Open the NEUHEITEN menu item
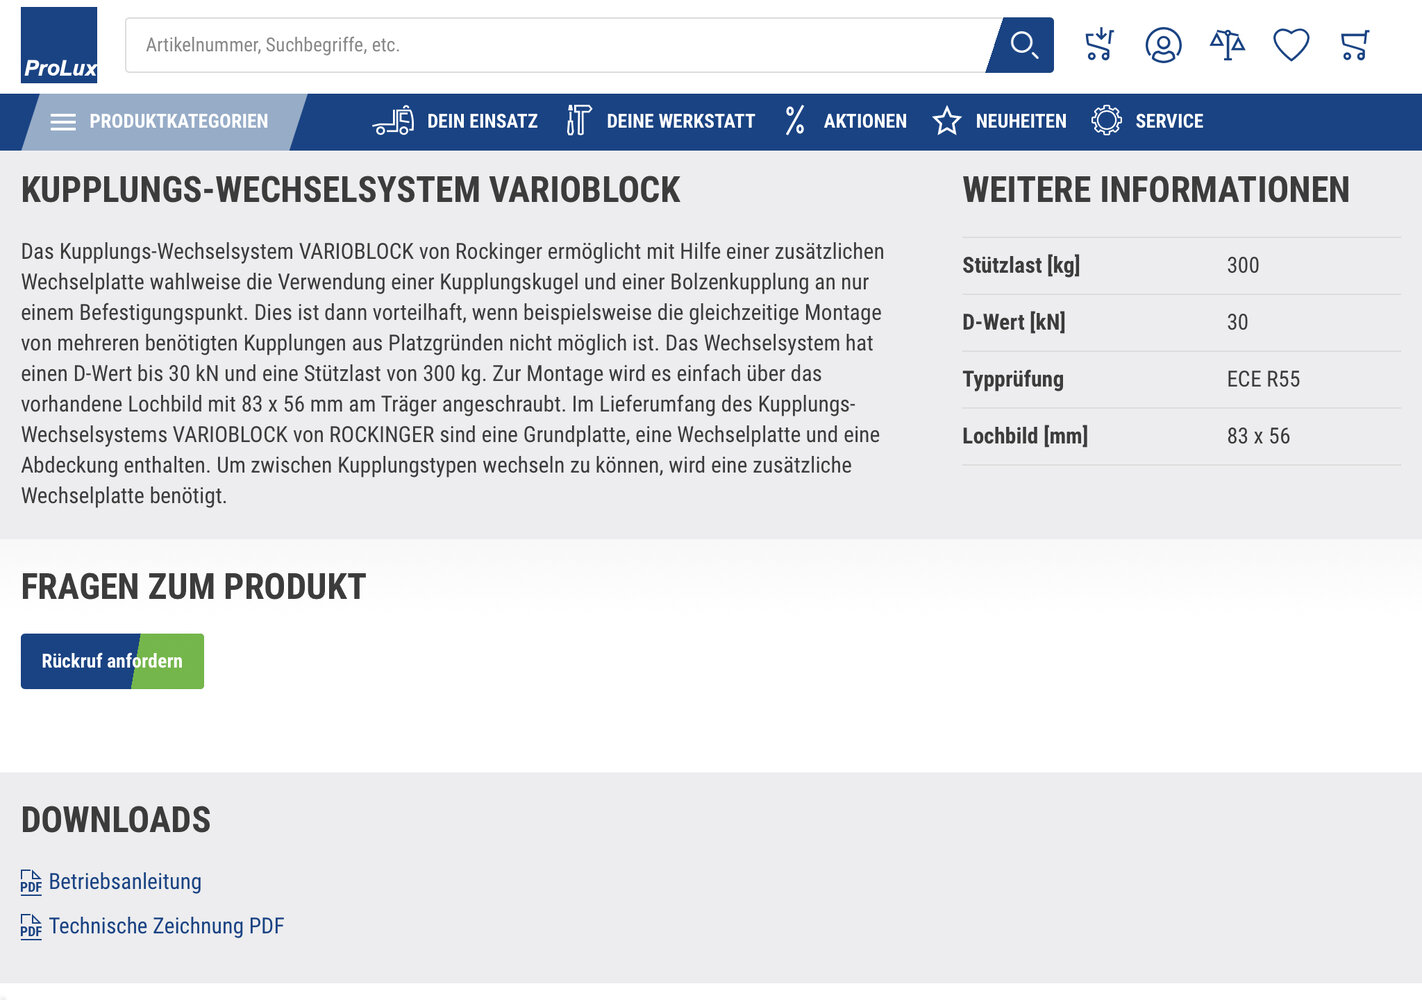 [999, 121]
